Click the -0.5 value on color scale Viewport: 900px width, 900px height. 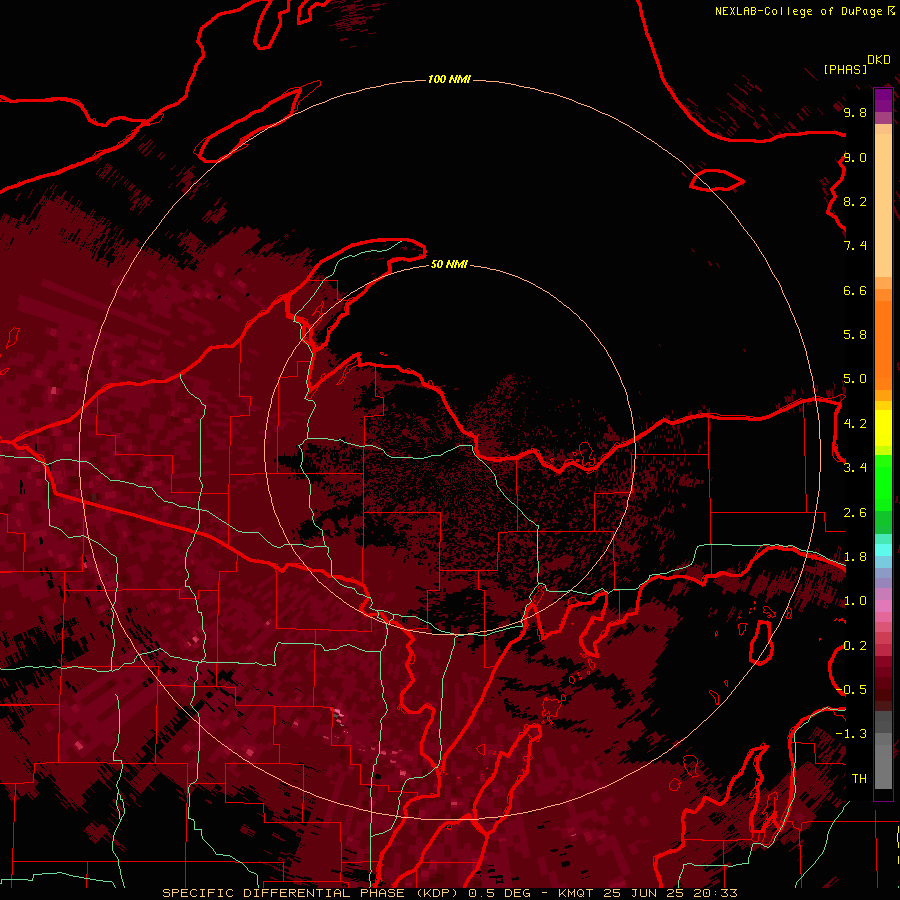[x=851, y=690]
